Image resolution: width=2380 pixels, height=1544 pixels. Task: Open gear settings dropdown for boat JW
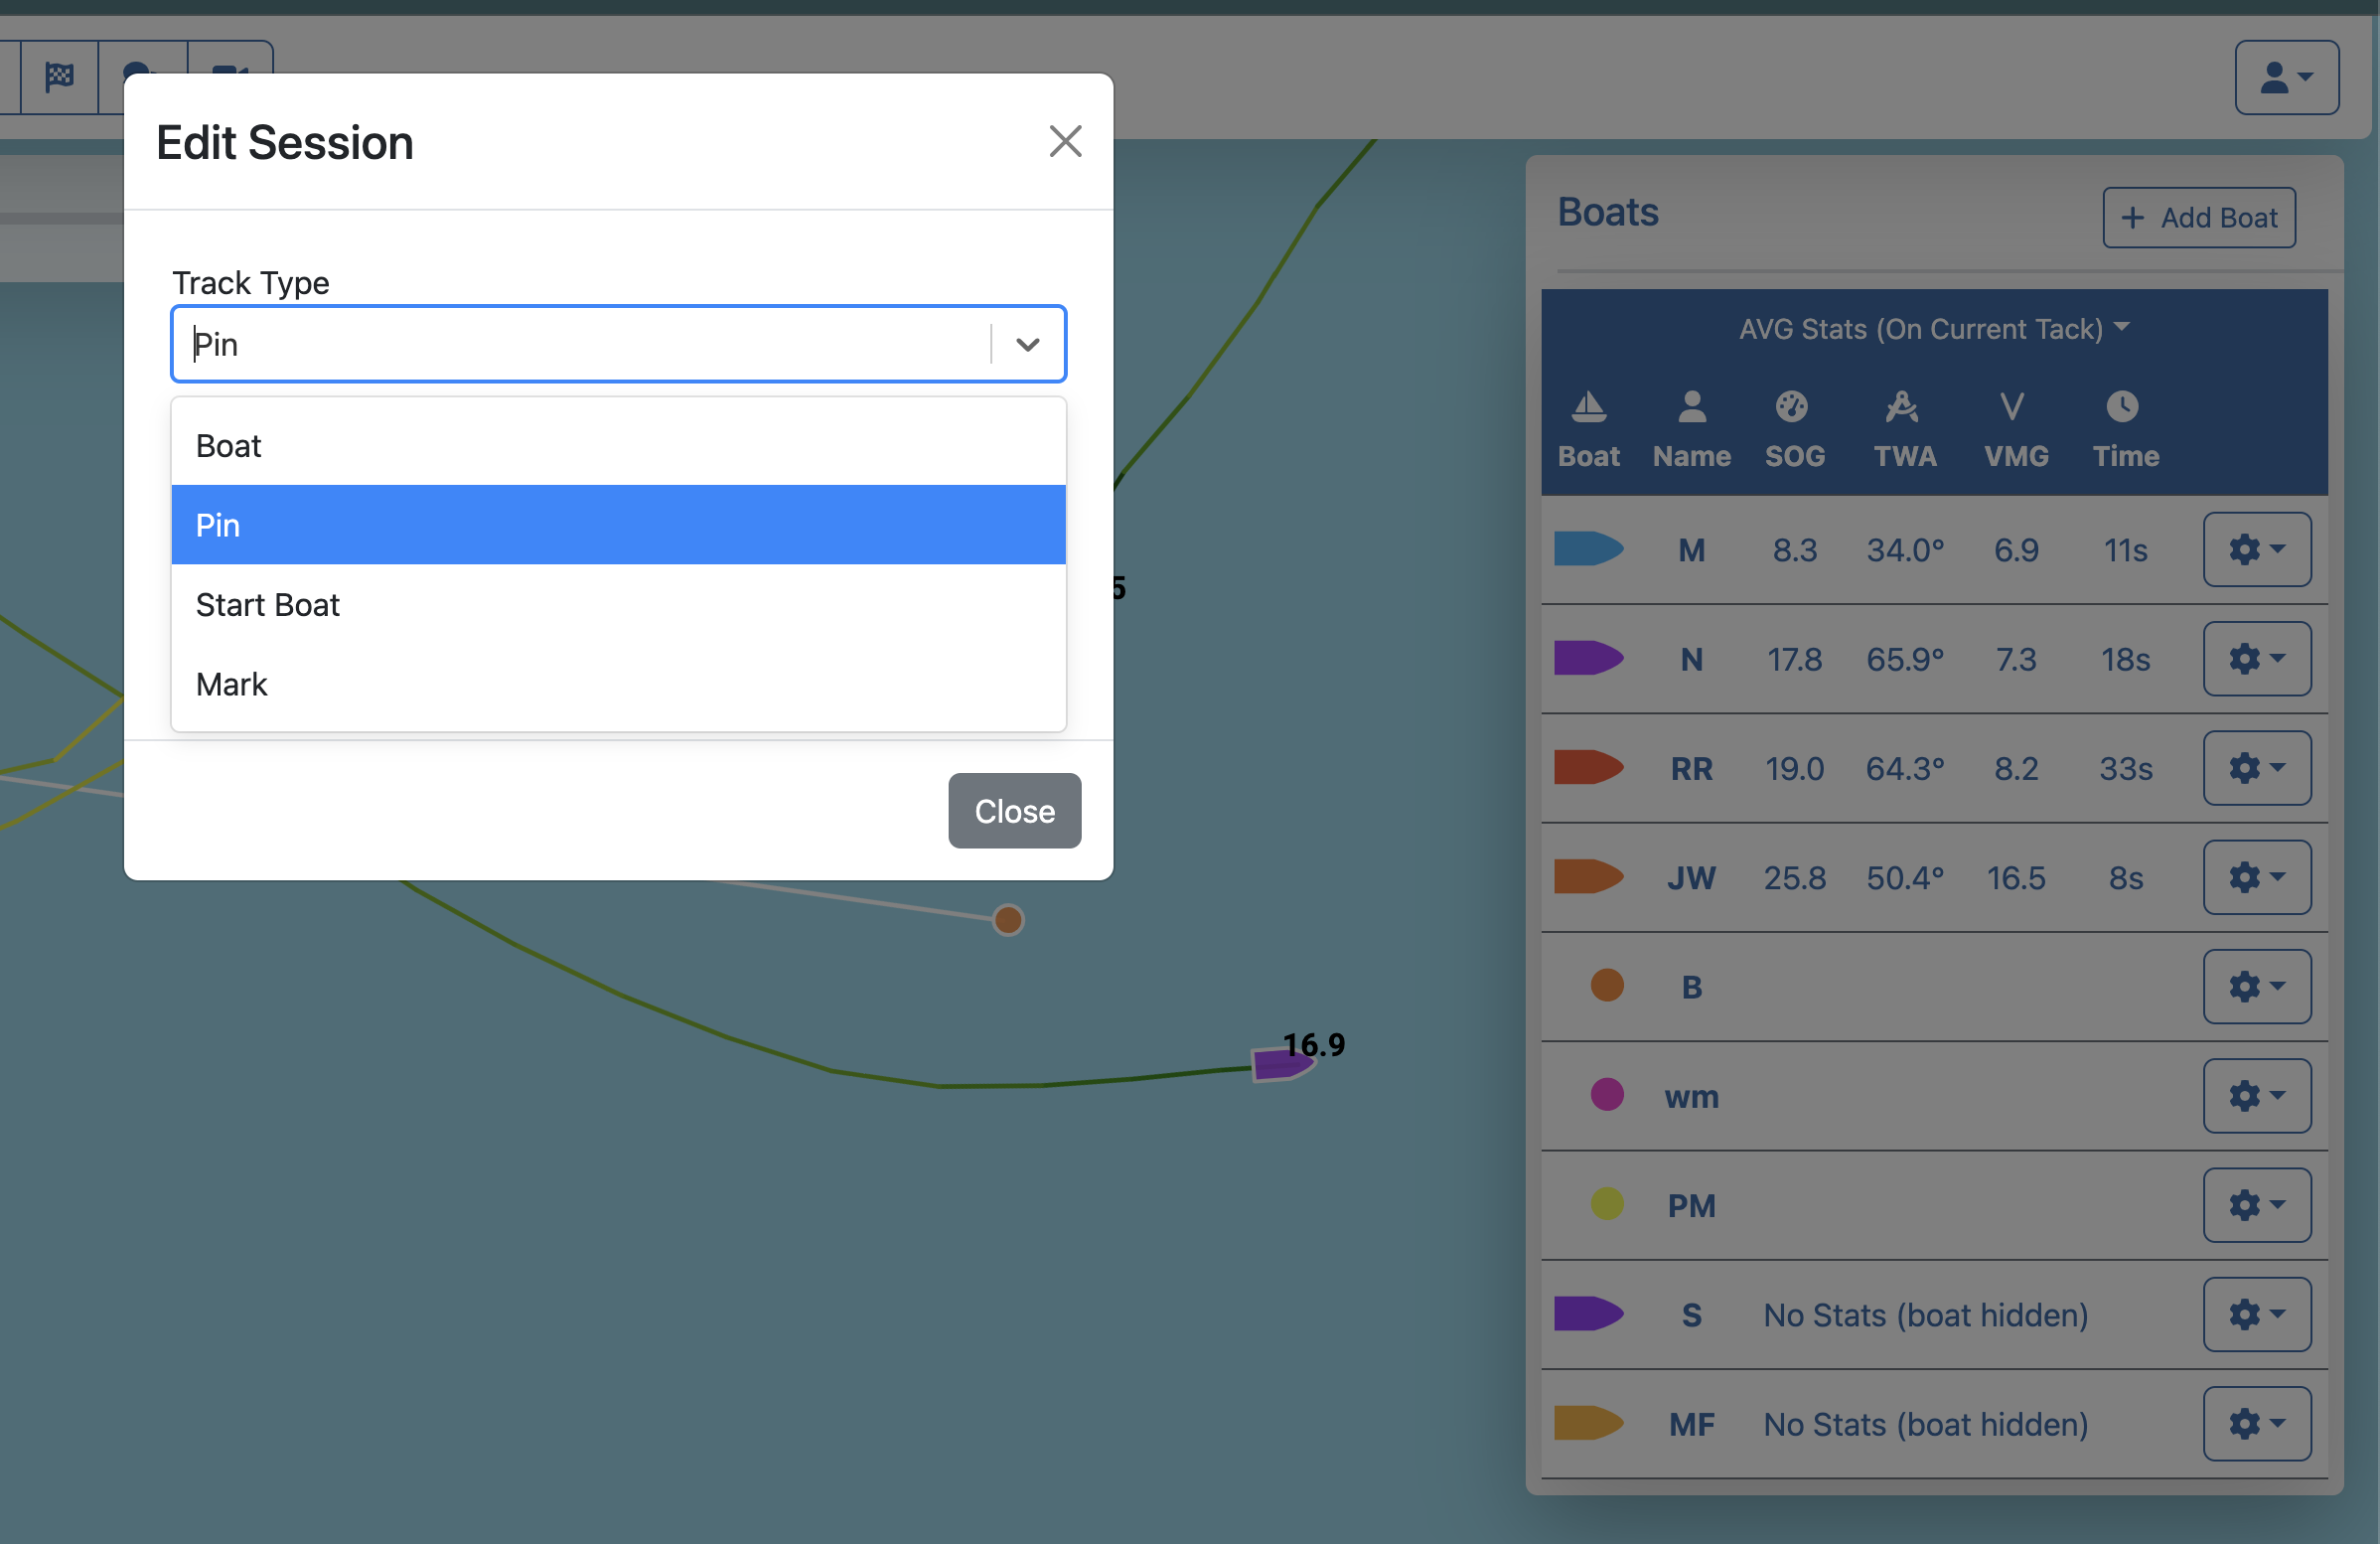tap(2255, 877)
